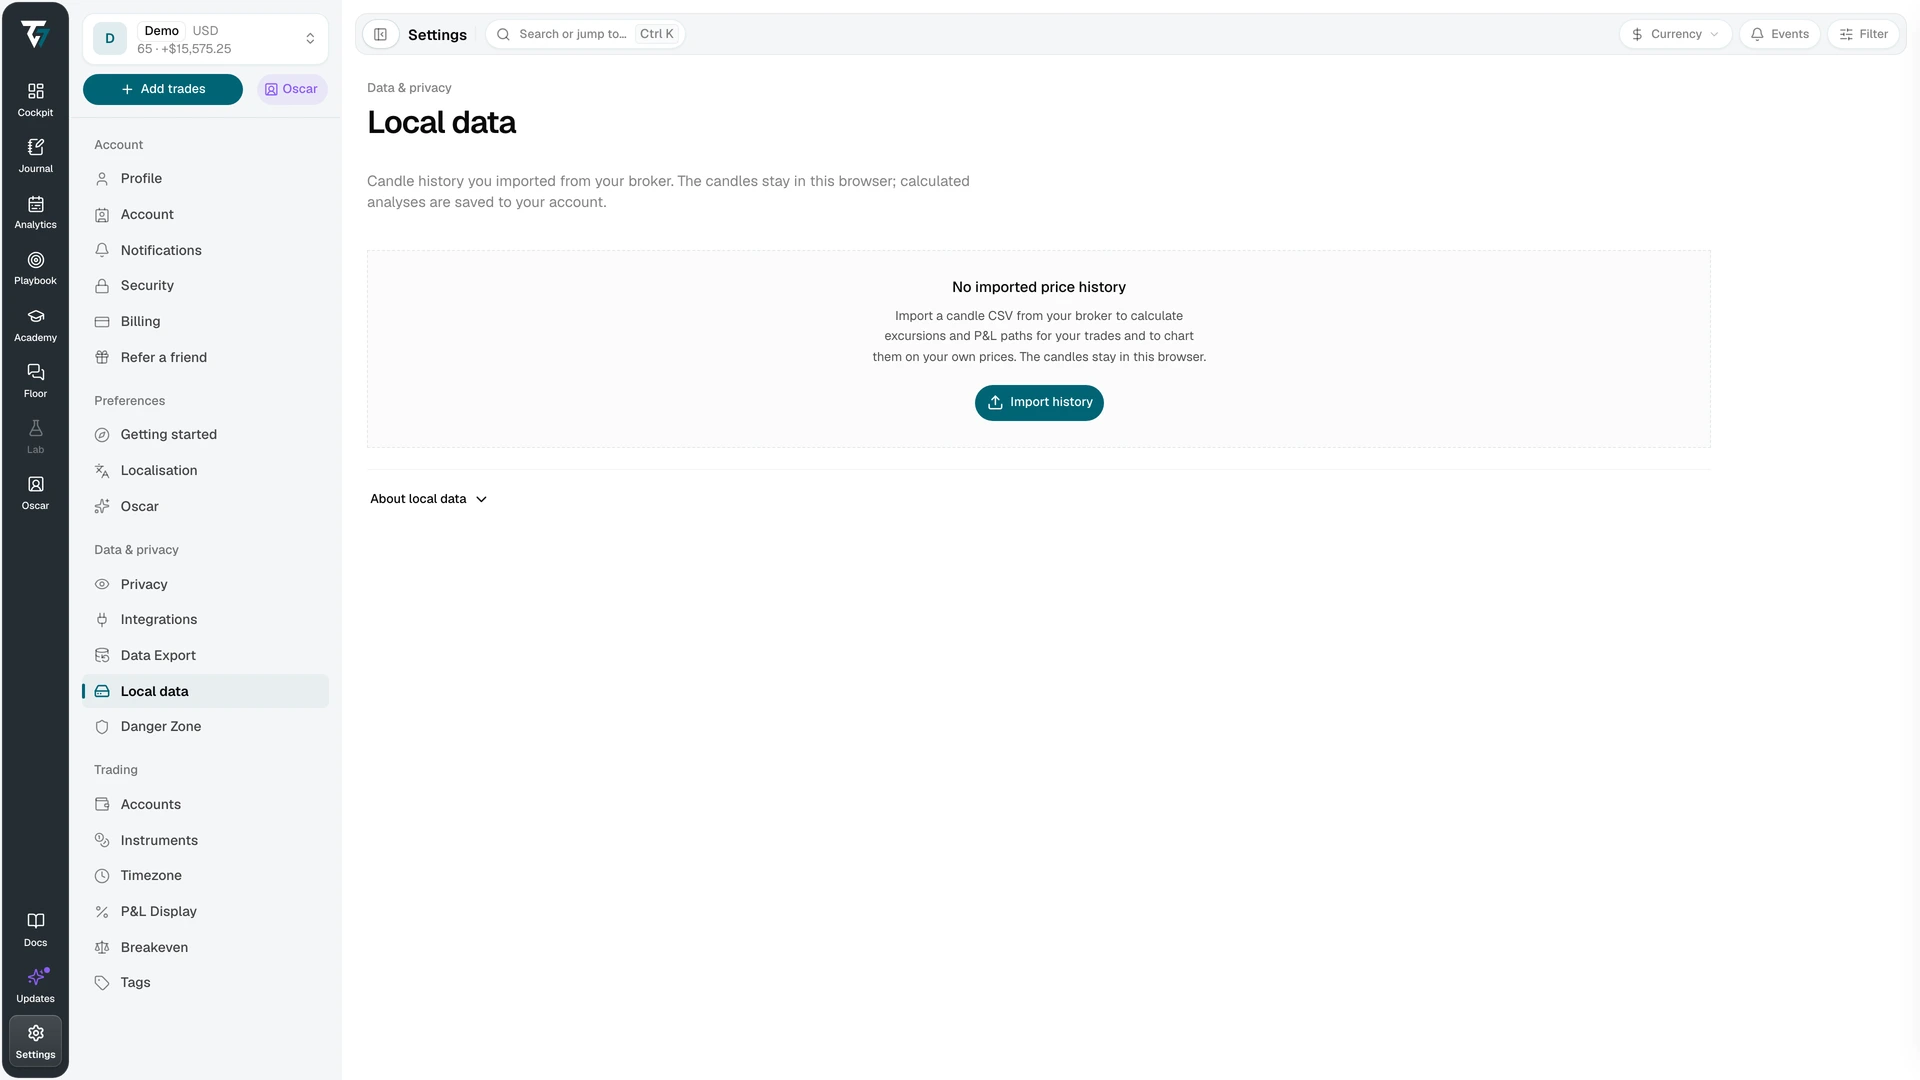This screenshot has height=1080, width=1920.
Task: Toggle the sidebar panel icon beside Settings
Action: (380, 34)
